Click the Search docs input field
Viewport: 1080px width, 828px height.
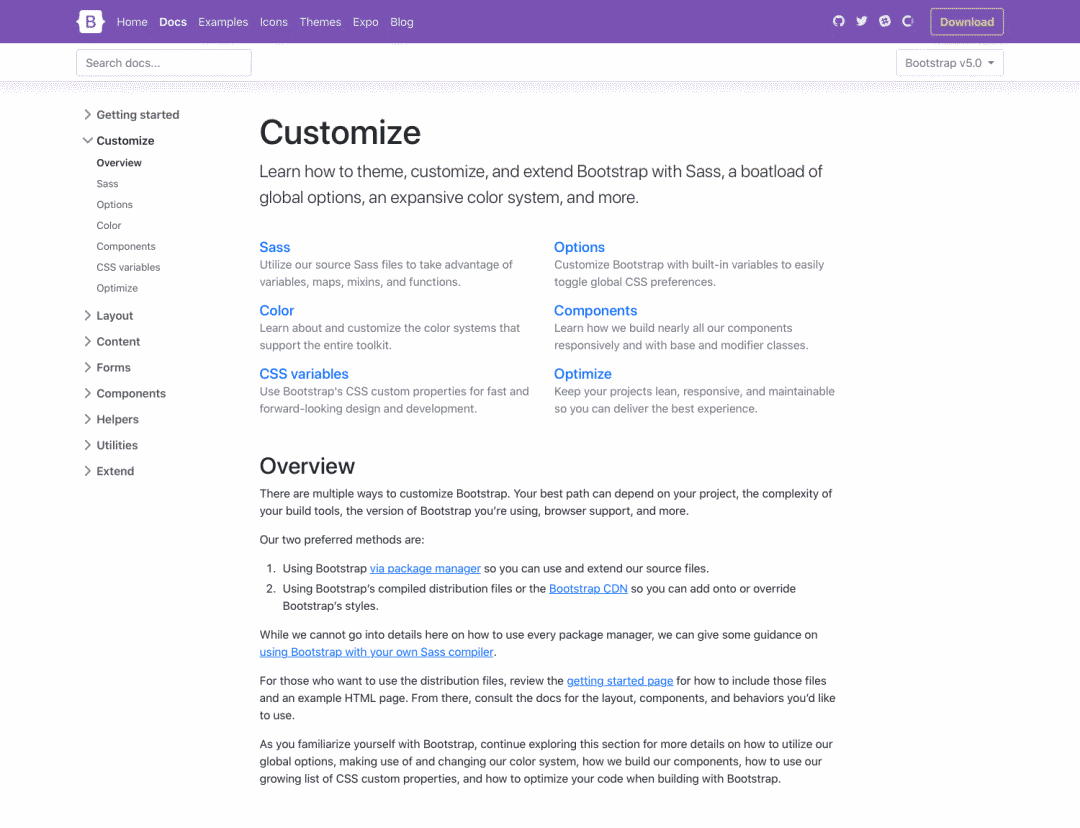(x=164, y=63)
